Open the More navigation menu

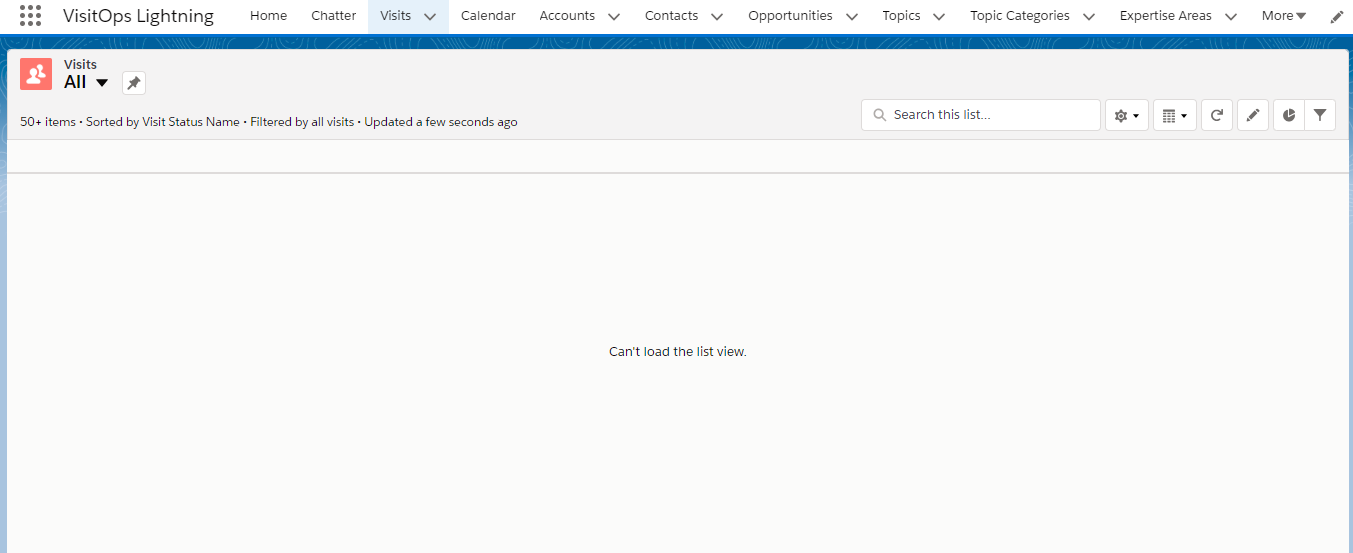coord(1284,16)
